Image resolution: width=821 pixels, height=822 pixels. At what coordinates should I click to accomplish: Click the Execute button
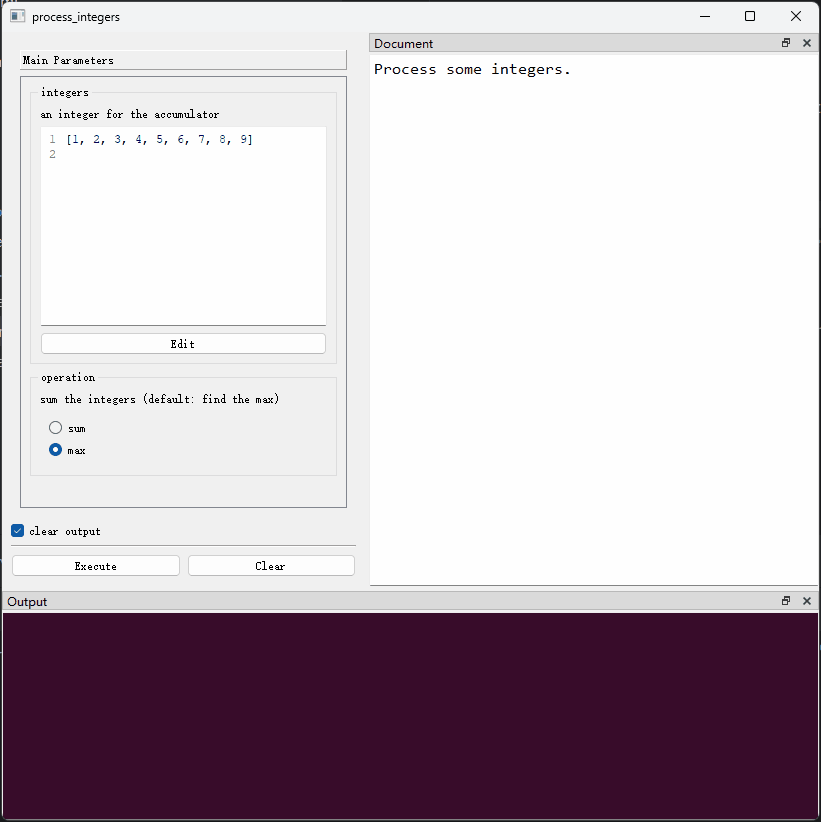[96, 566]
